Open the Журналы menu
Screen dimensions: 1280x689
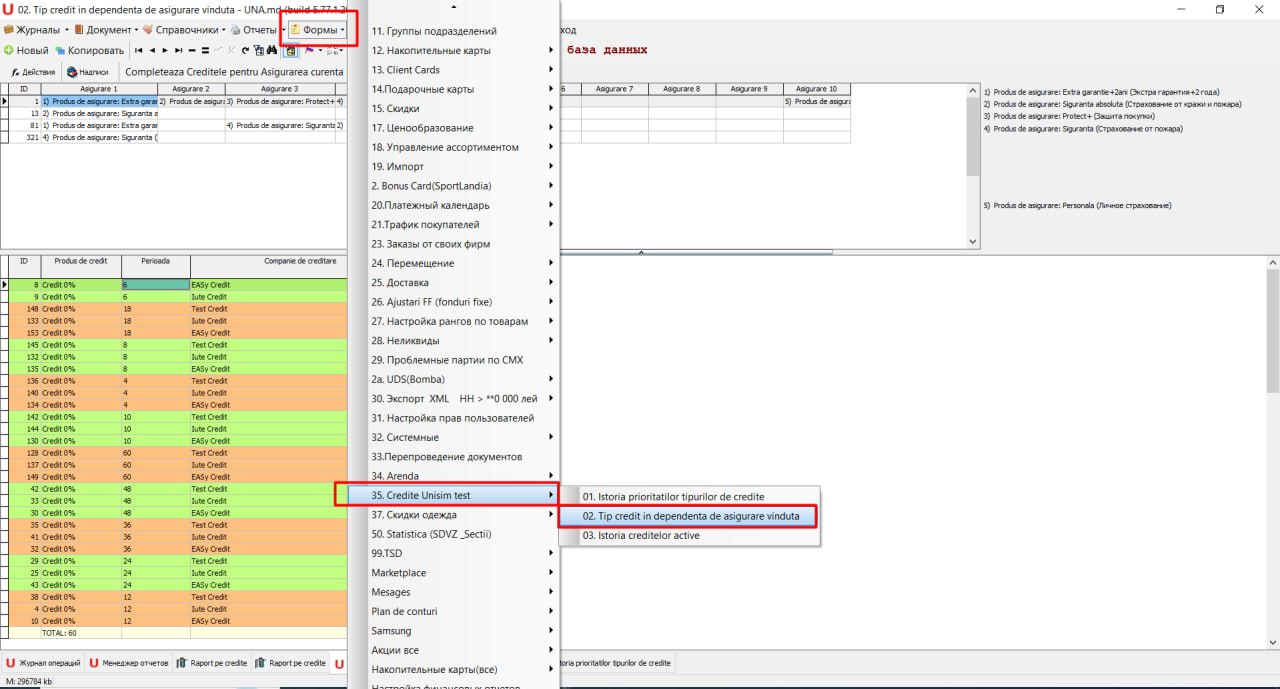[x=36, y=30]
